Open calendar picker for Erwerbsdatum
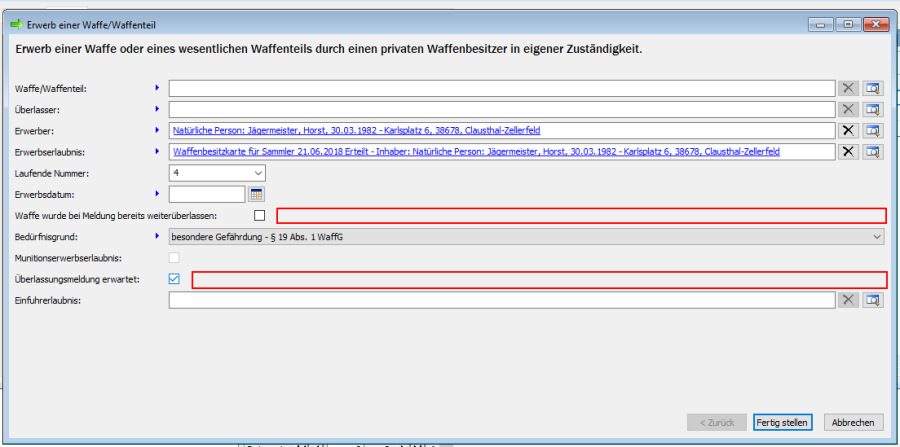Image resolution: width=900 pixels, height=447 pixels. 256,194
